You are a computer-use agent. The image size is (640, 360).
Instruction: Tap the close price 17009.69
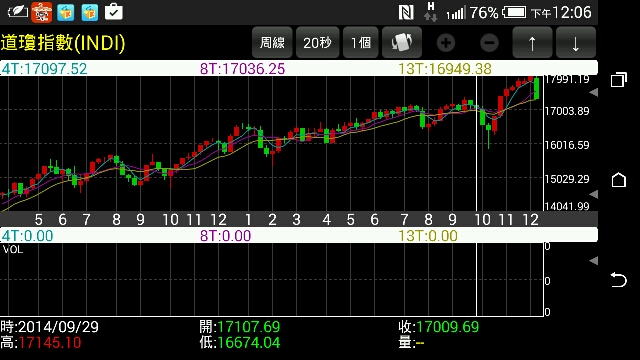pos(447,327)
